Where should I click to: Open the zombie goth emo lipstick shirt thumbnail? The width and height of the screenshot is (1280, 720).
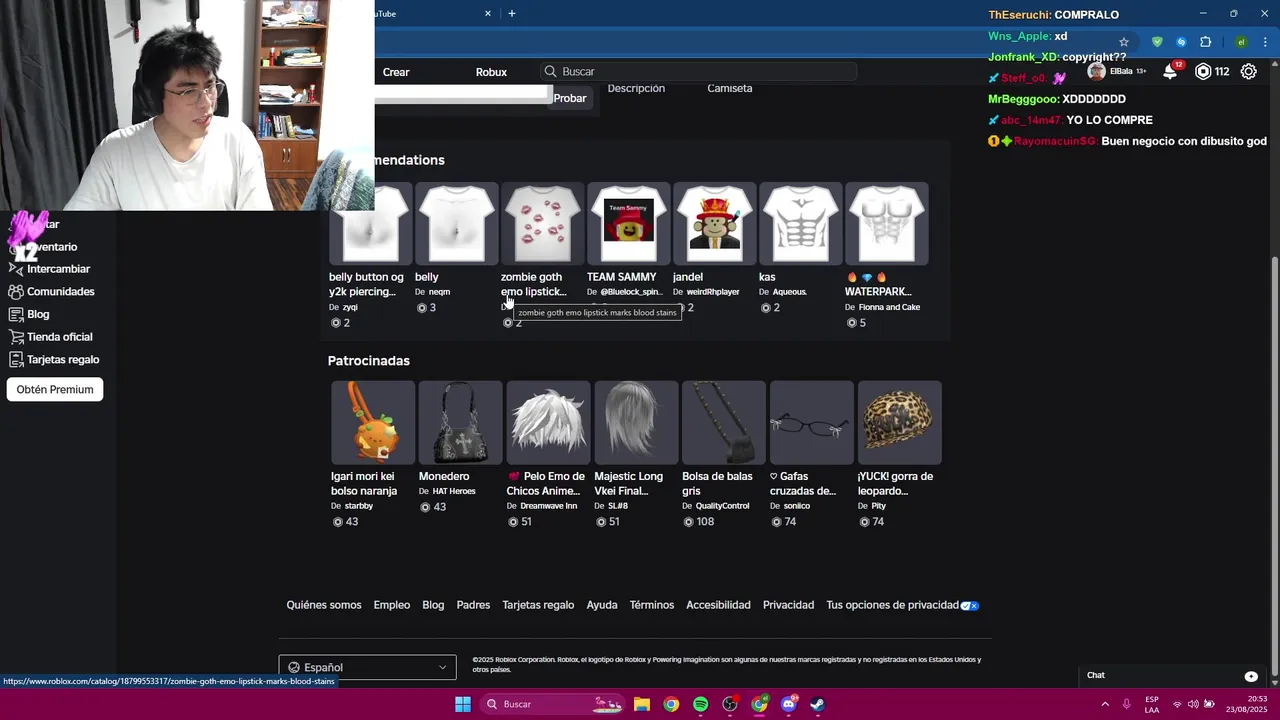click(542, 223)
